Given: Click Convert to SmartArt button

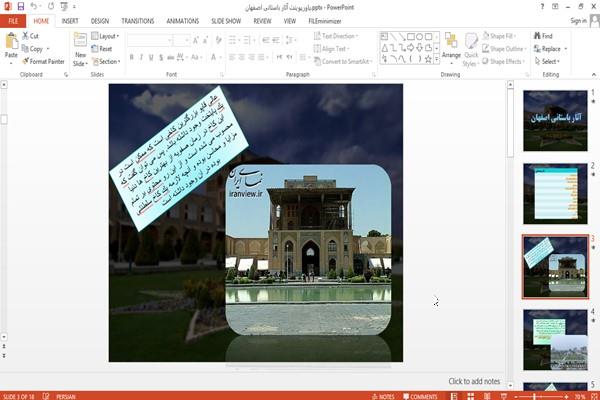Looking at the screenshot, I should [343, 61].
